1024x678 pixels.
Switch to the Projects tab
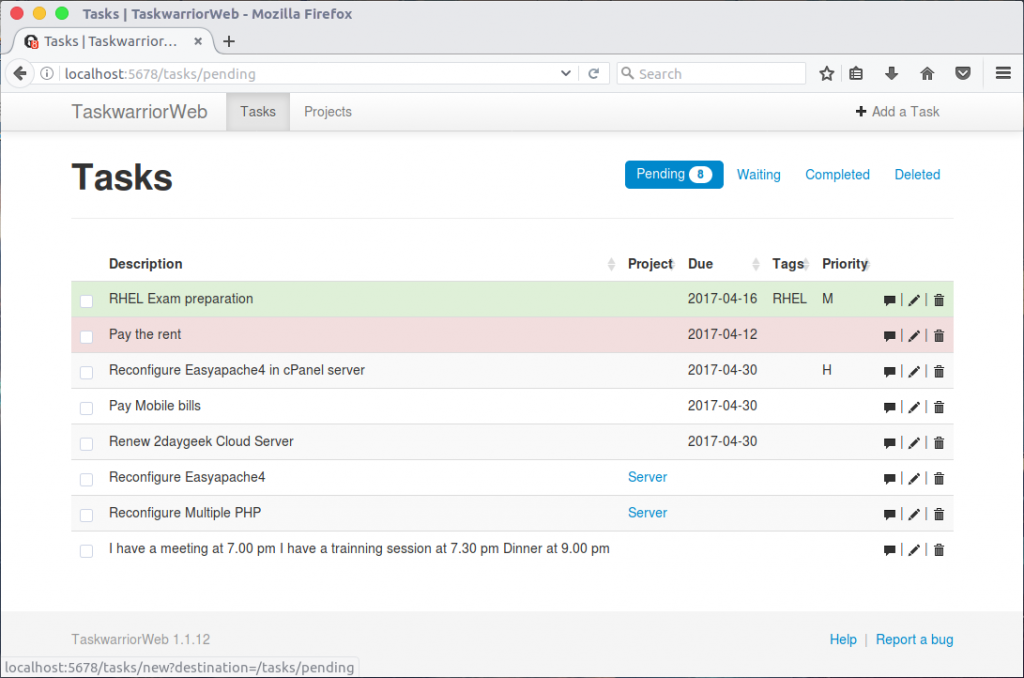[327, 111]
